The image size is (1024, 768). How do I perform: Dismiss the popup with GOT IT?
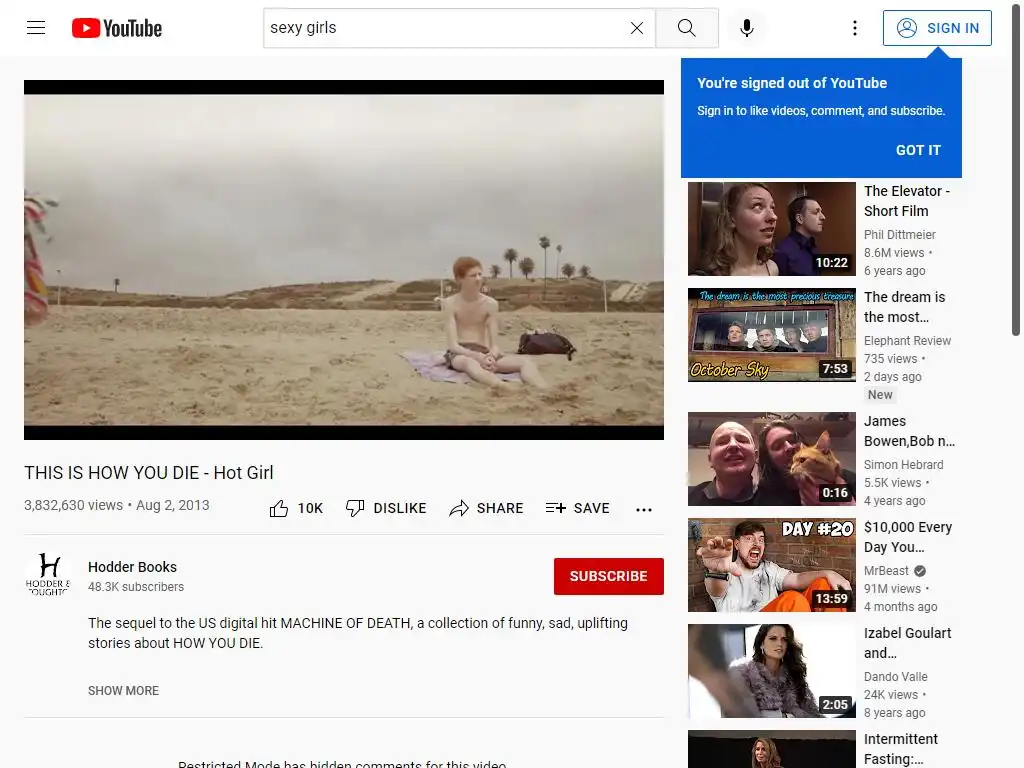918,150
